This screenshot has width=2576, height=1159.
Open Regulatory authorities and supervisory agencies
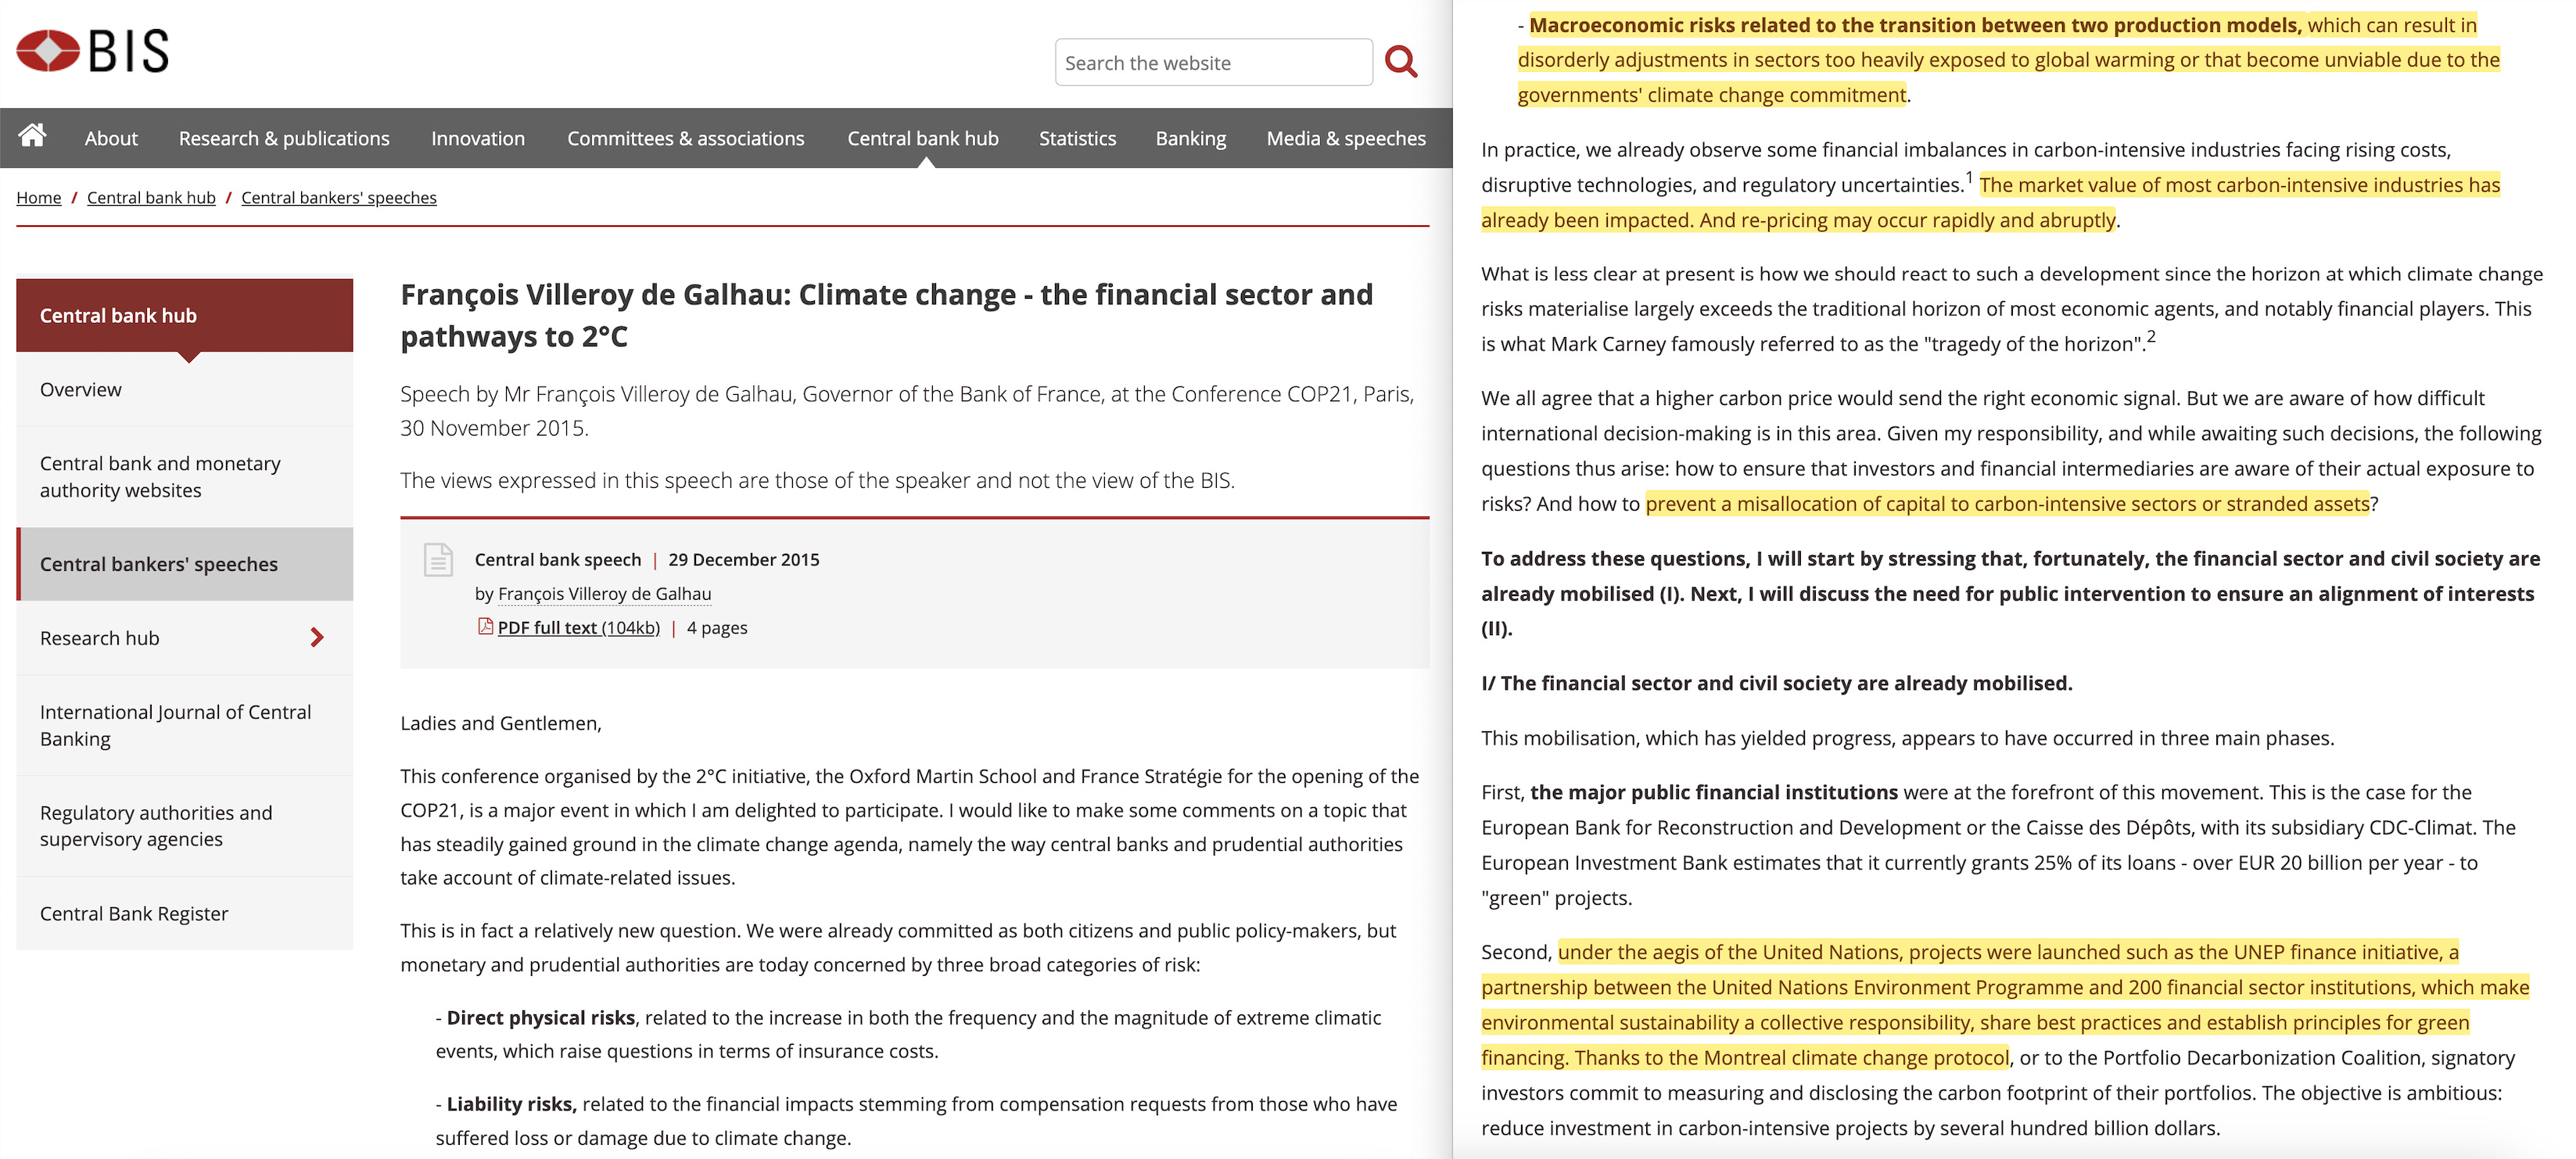coord(156,826)
